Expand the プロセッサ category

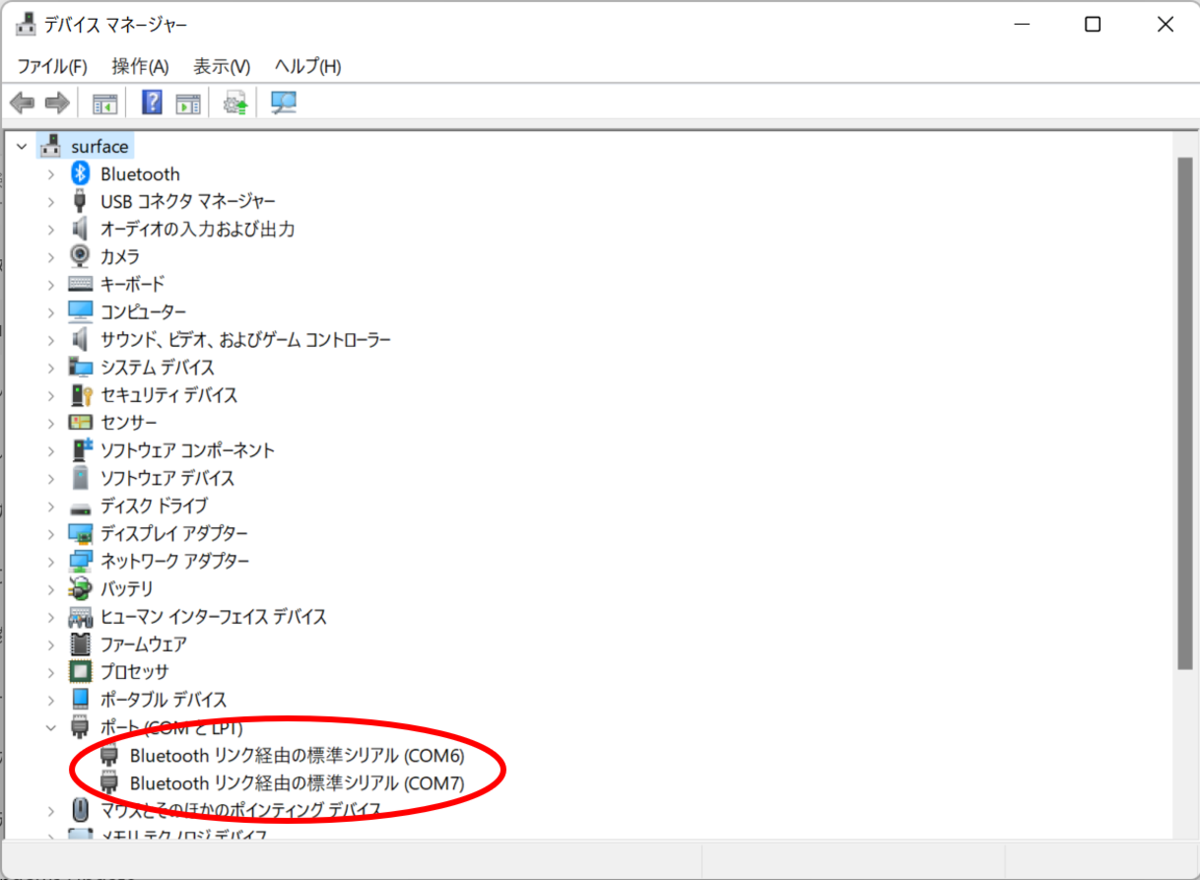(51, 672)
